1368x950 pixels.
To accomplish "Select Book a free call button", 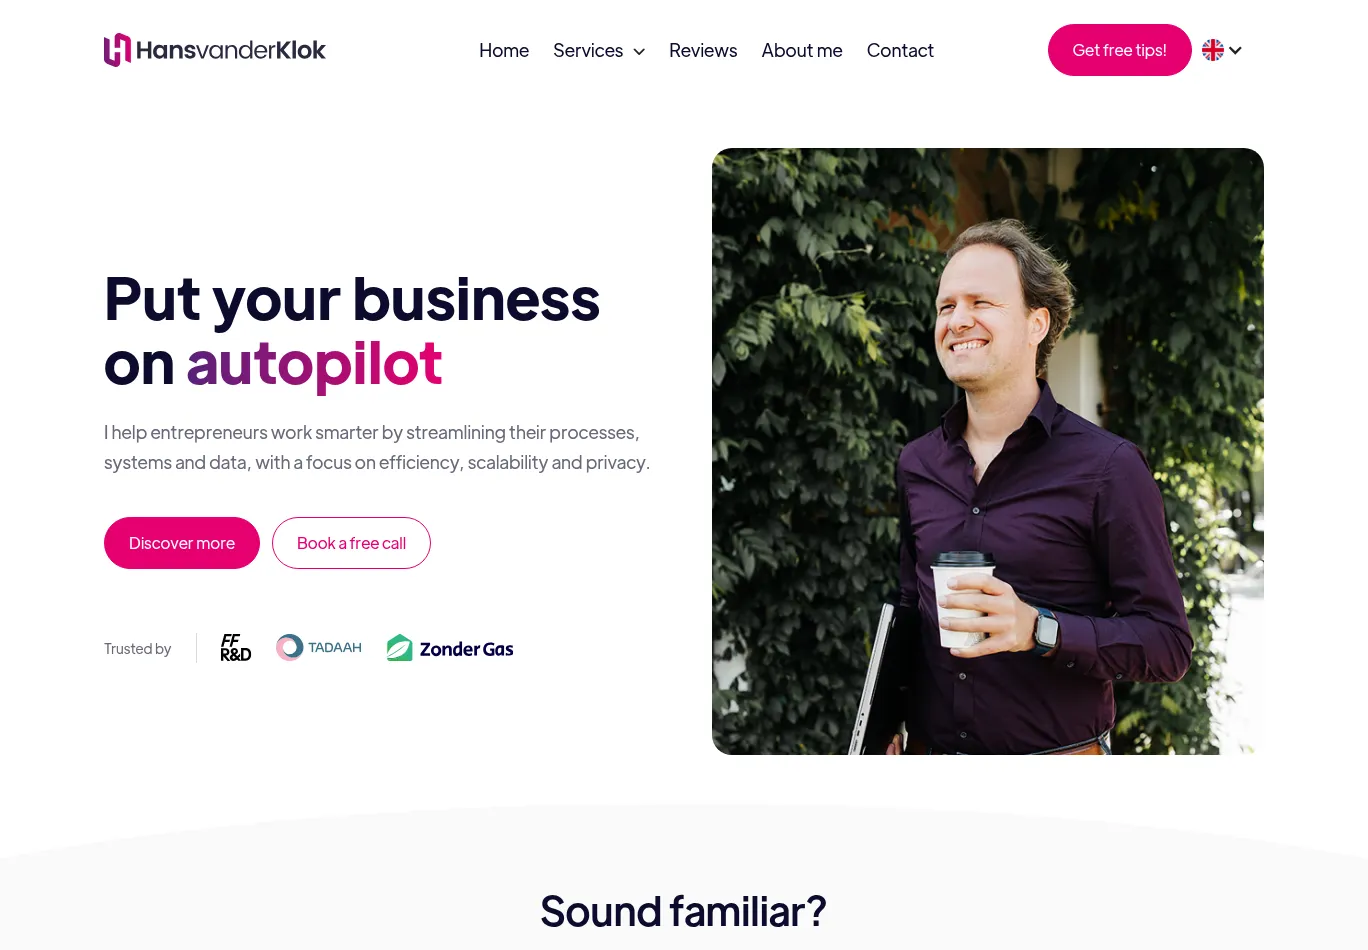I will 351,543.
